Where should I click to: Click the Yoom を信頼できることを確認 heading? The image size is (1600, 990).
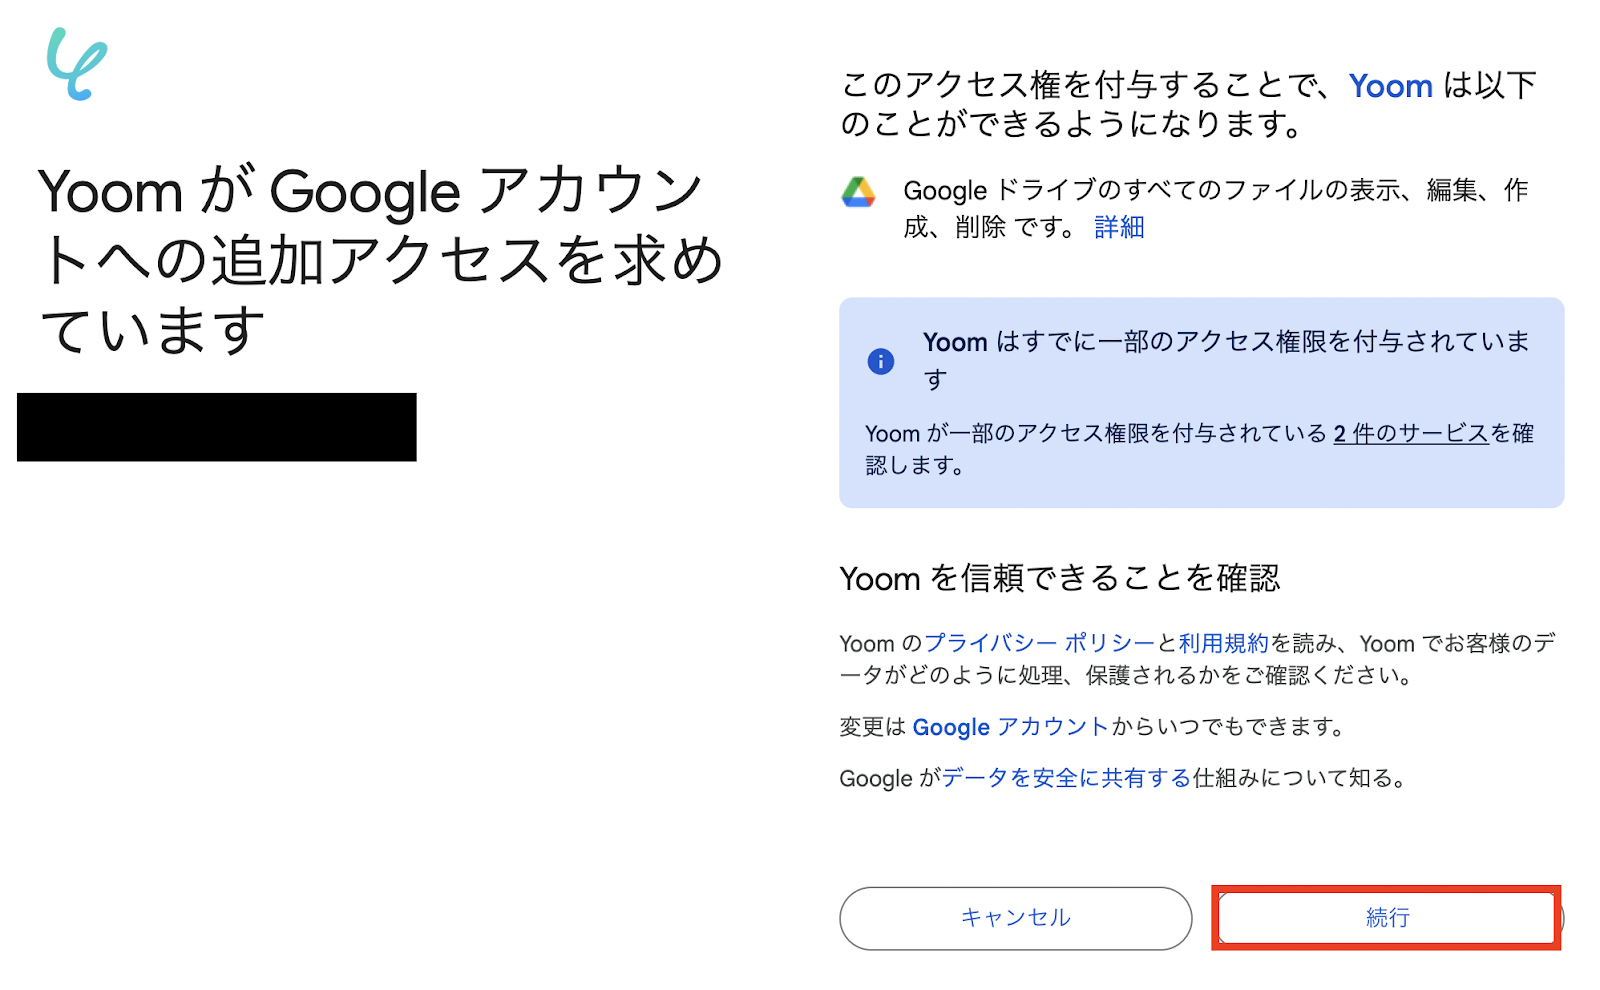(x=1059, y=578)
